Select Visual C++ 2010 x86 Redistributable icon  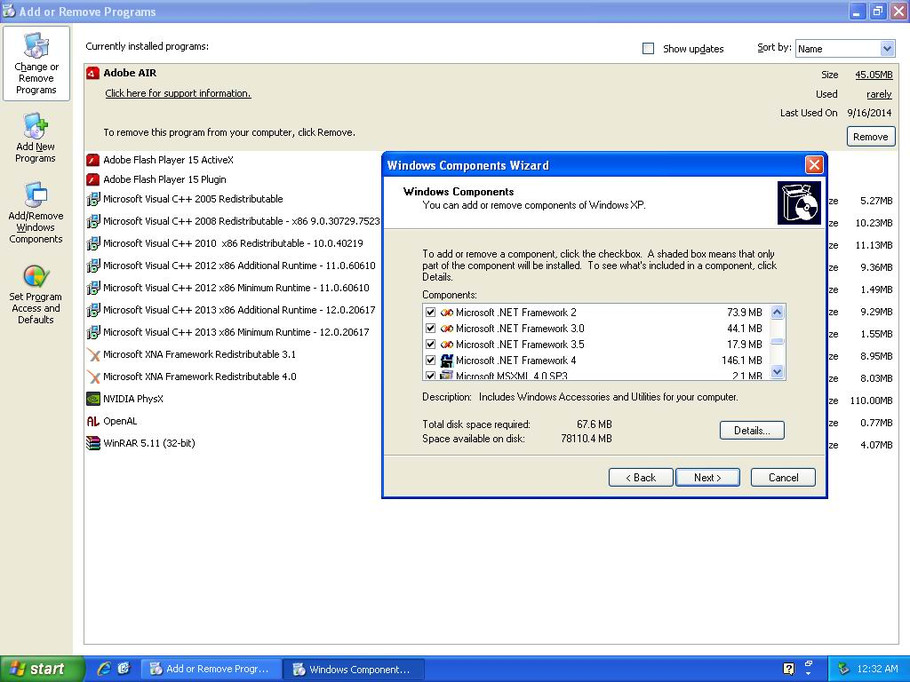93,244
